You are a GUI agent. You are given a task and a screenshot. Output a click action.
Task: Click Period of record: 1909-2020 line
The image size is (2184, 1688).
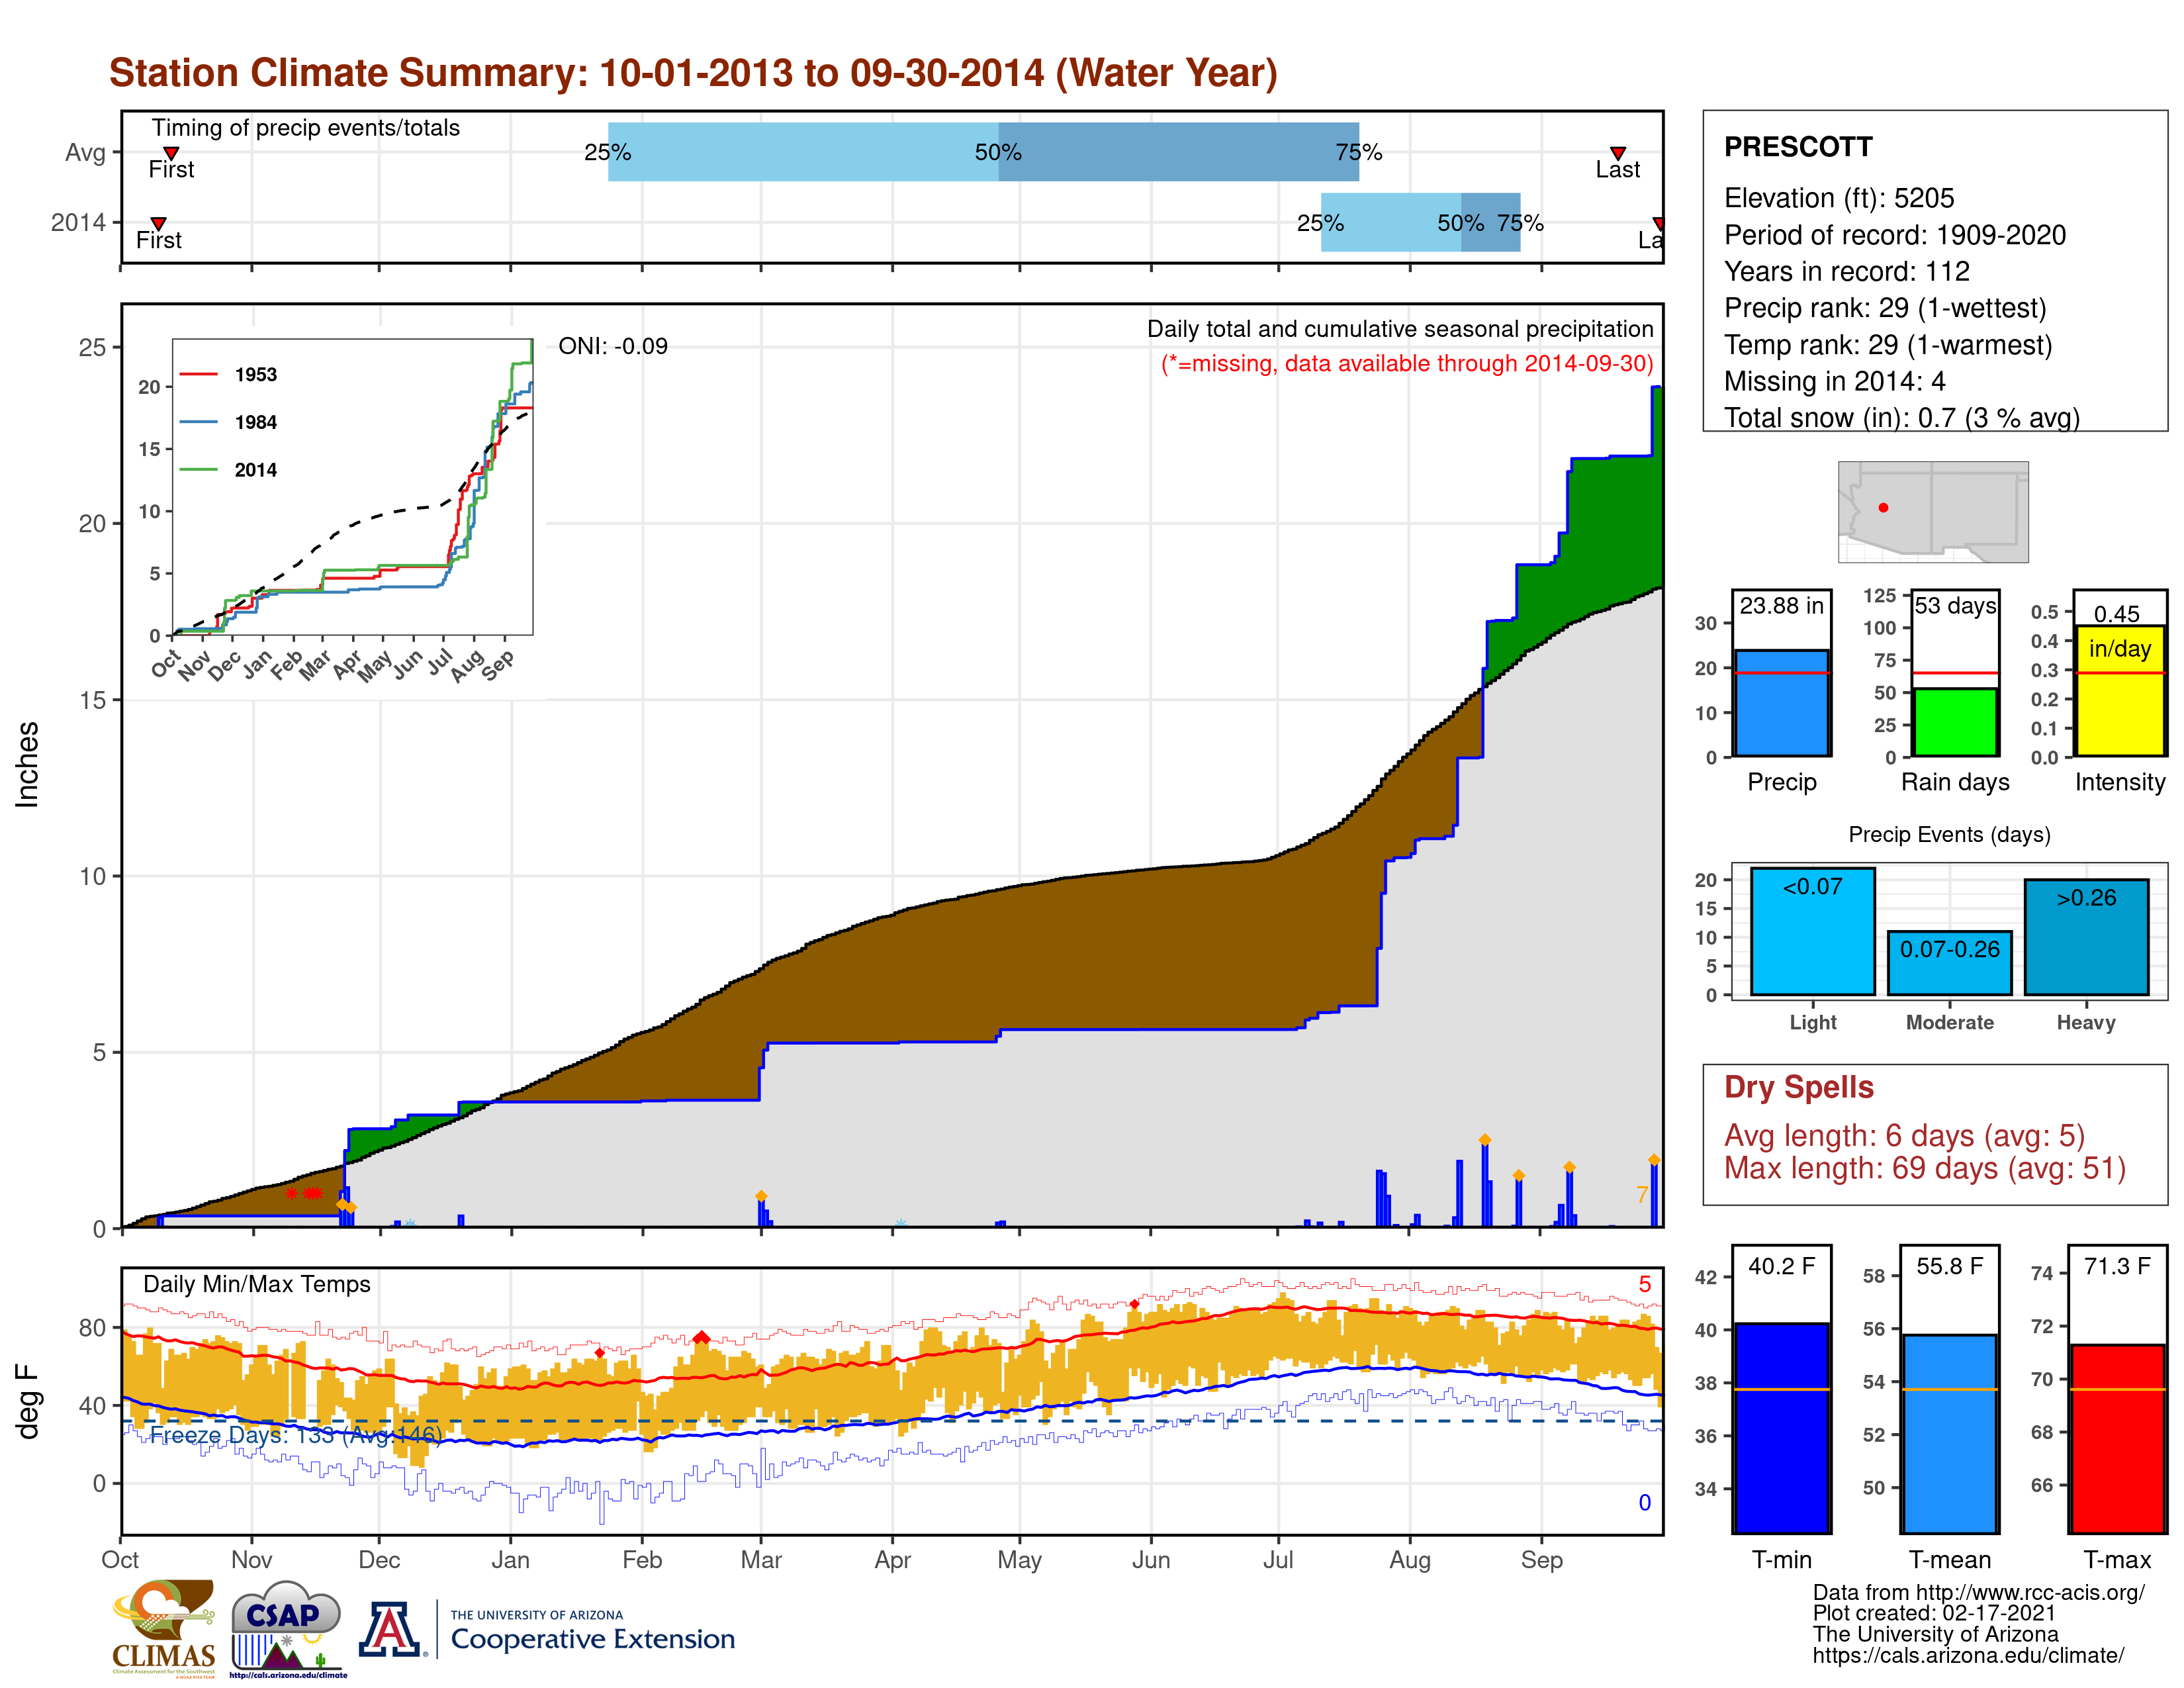pos(1894,235)
